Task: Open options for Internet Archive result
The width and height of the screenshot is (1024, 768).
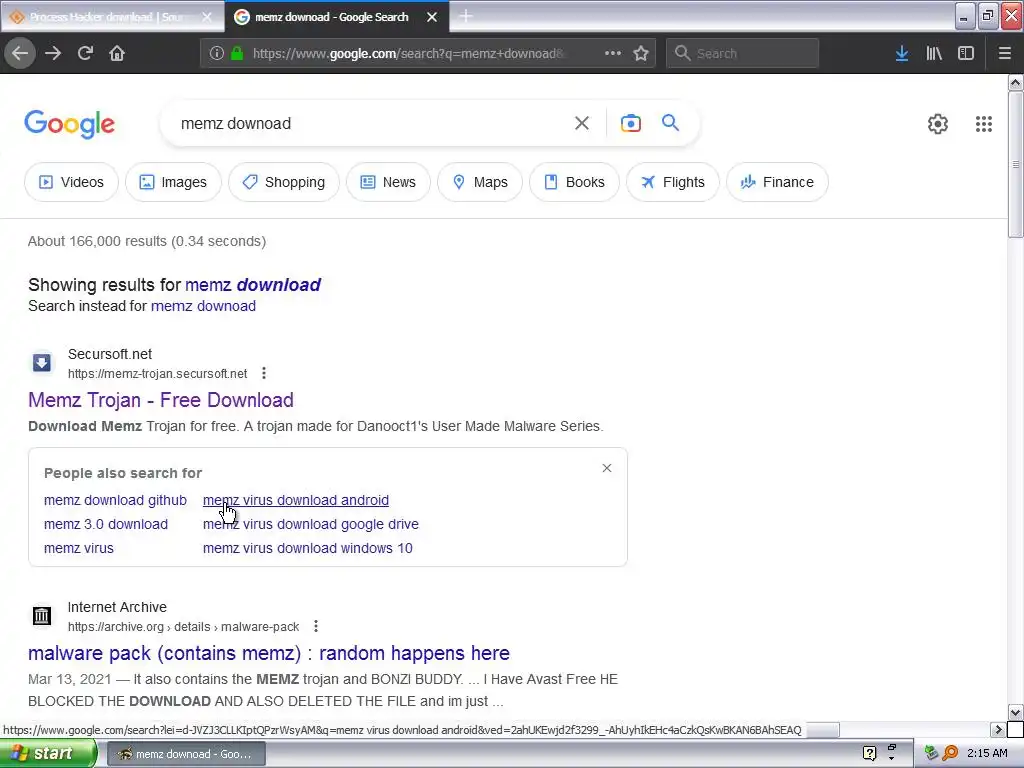Action: pos(315,626)
